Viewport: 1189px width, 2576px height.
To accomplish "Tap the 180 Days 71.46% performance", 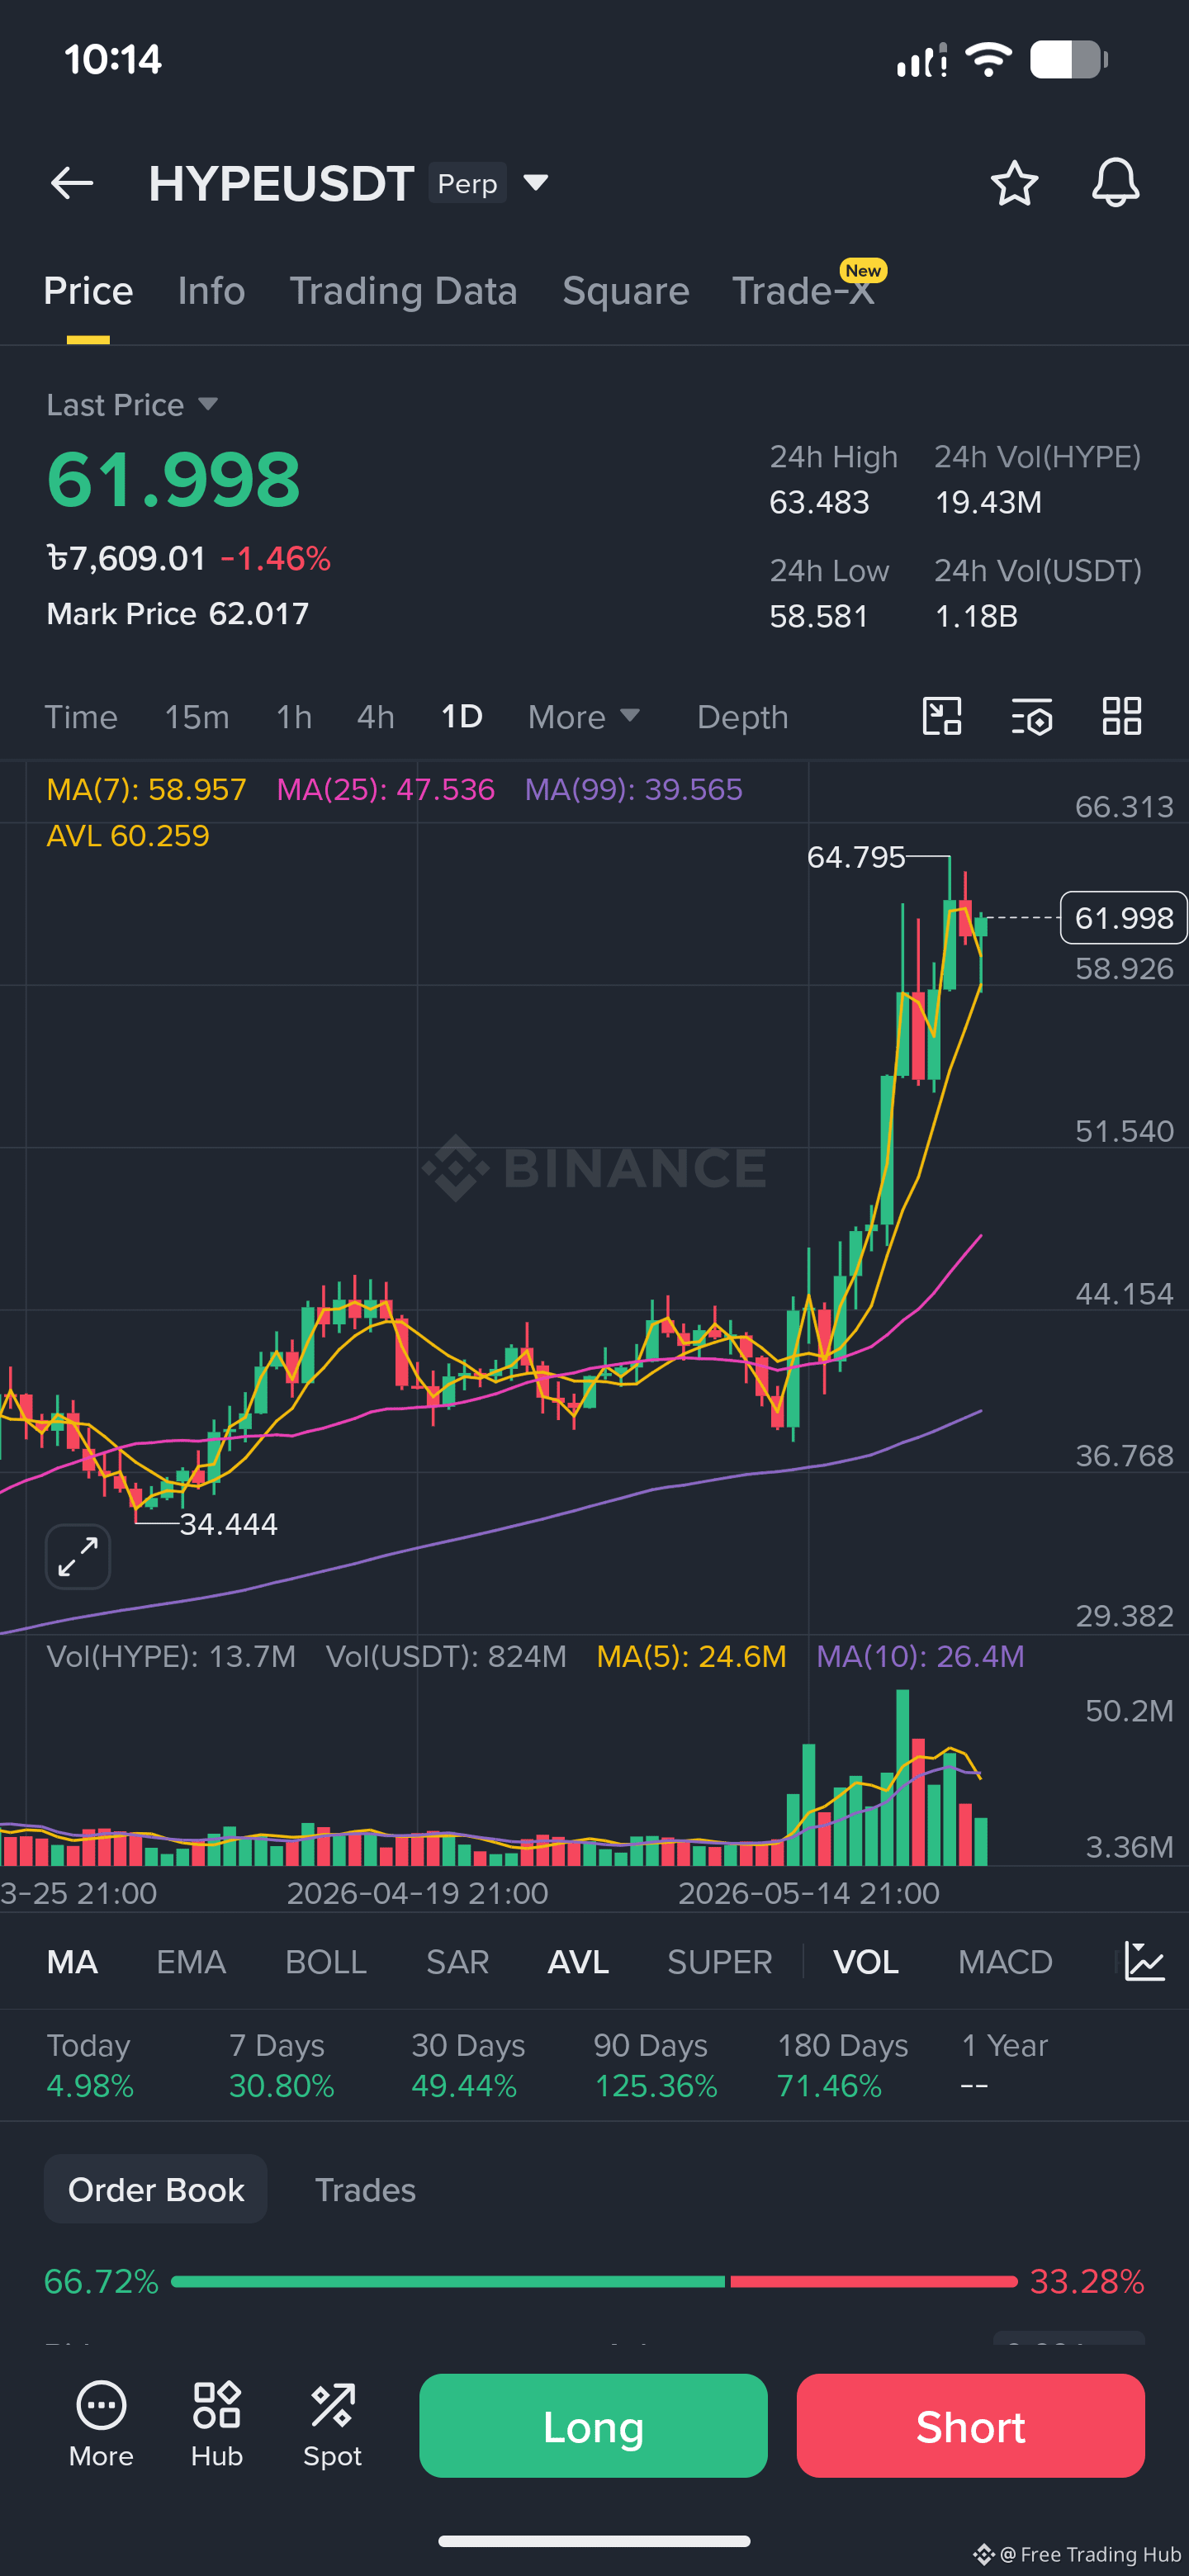I will click(842, 2065).
